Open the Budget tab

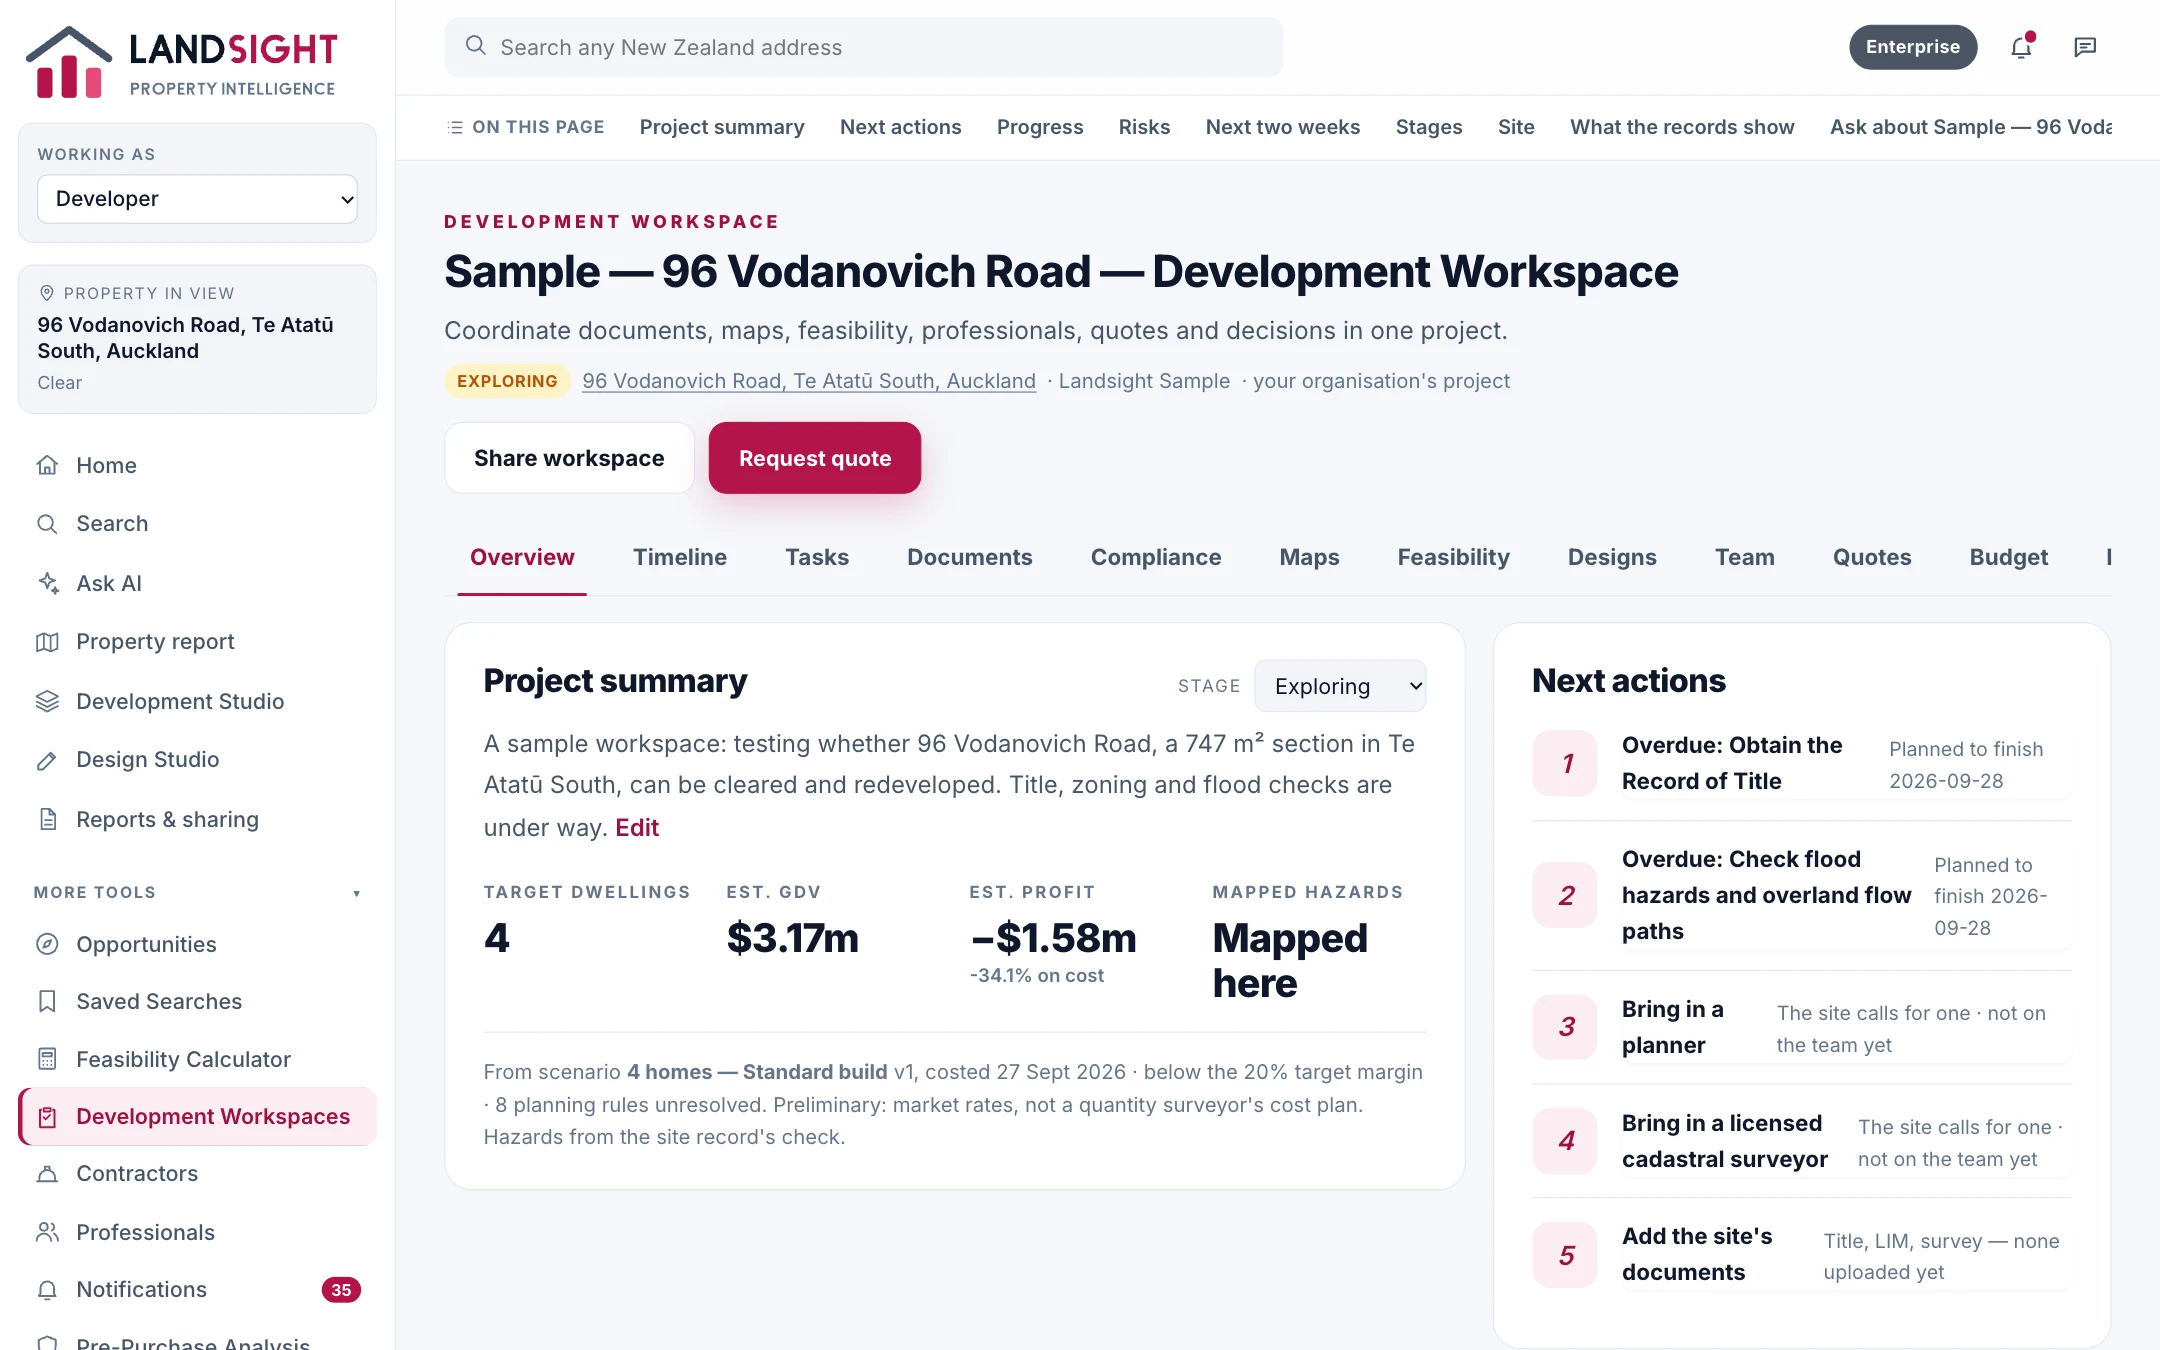click(2008, 557)
